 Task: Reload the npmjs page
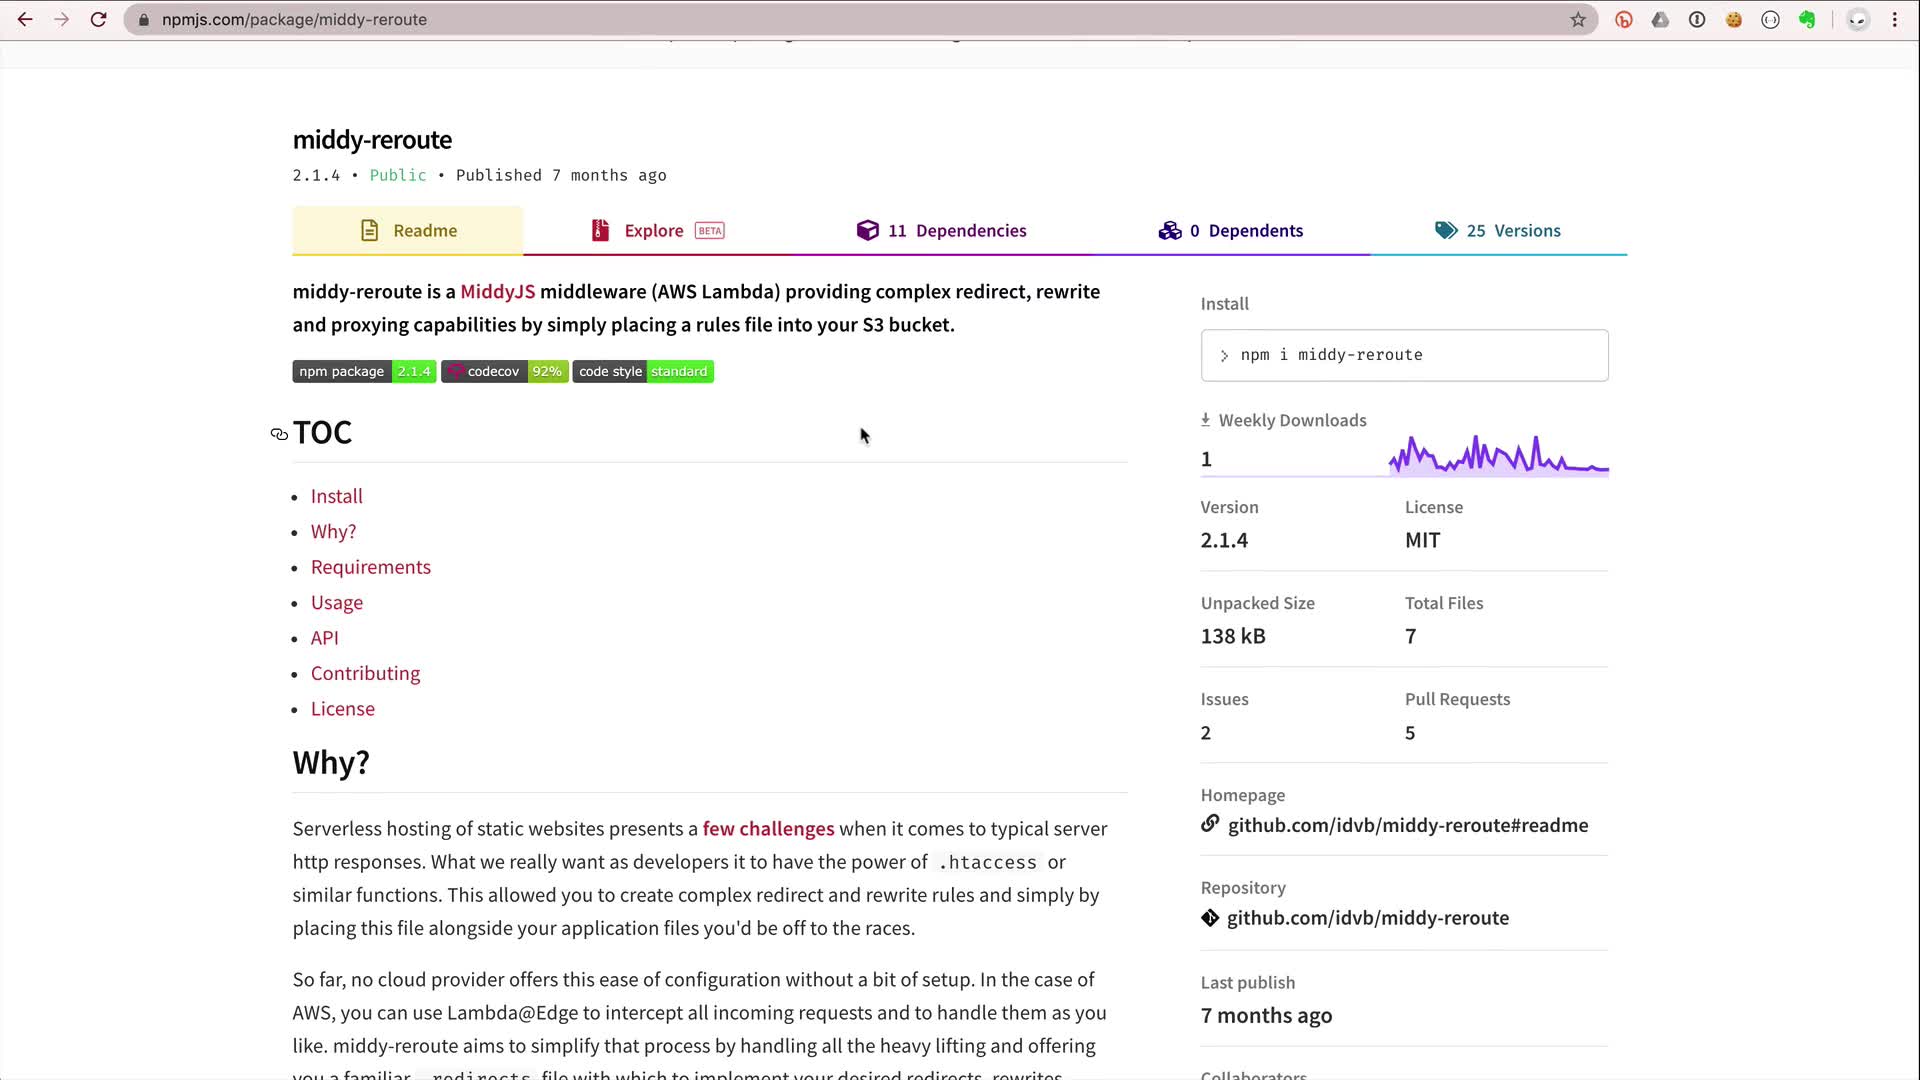(98, 19)
